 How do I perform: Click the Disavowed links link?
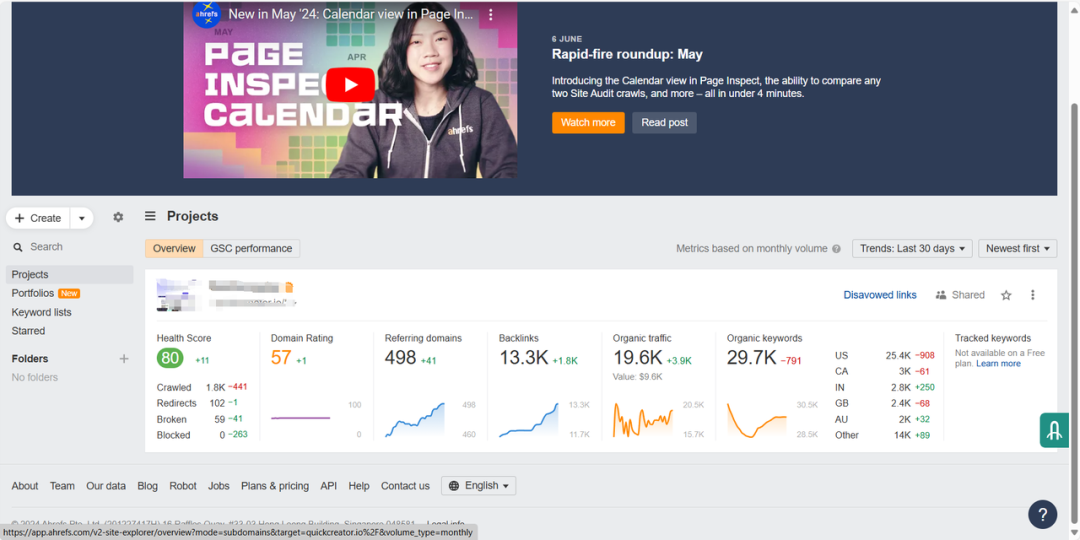[x=880, y=295]
